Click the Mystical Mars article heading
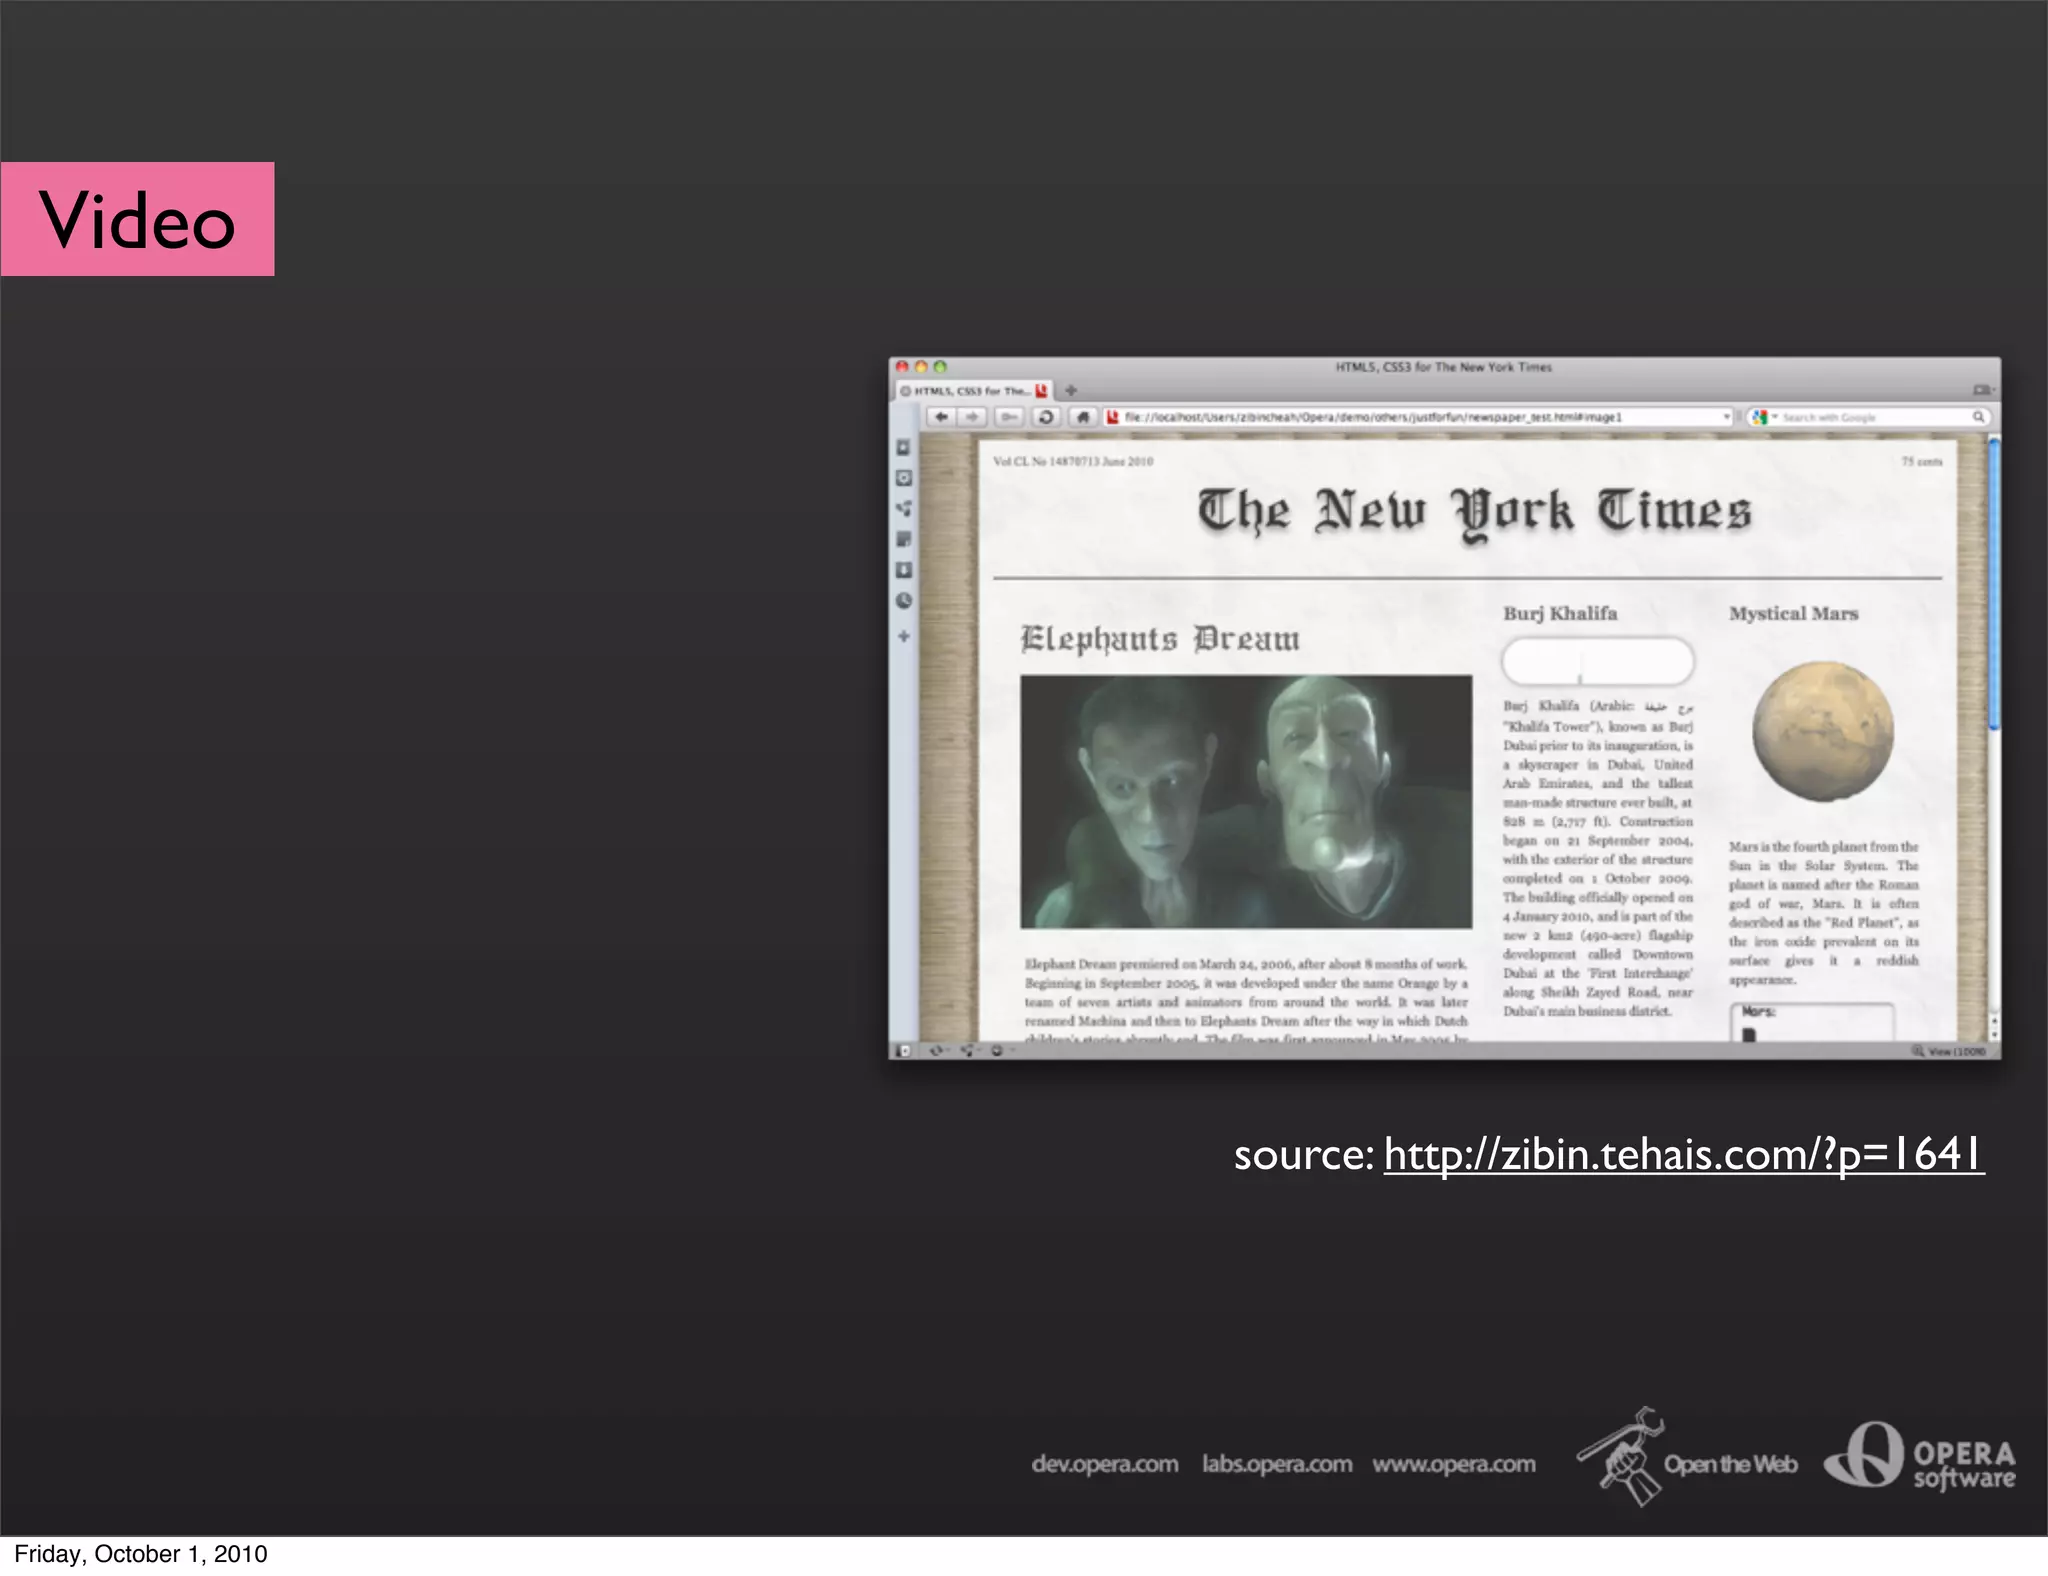2048x1576 pixels. coord(1794,613)
